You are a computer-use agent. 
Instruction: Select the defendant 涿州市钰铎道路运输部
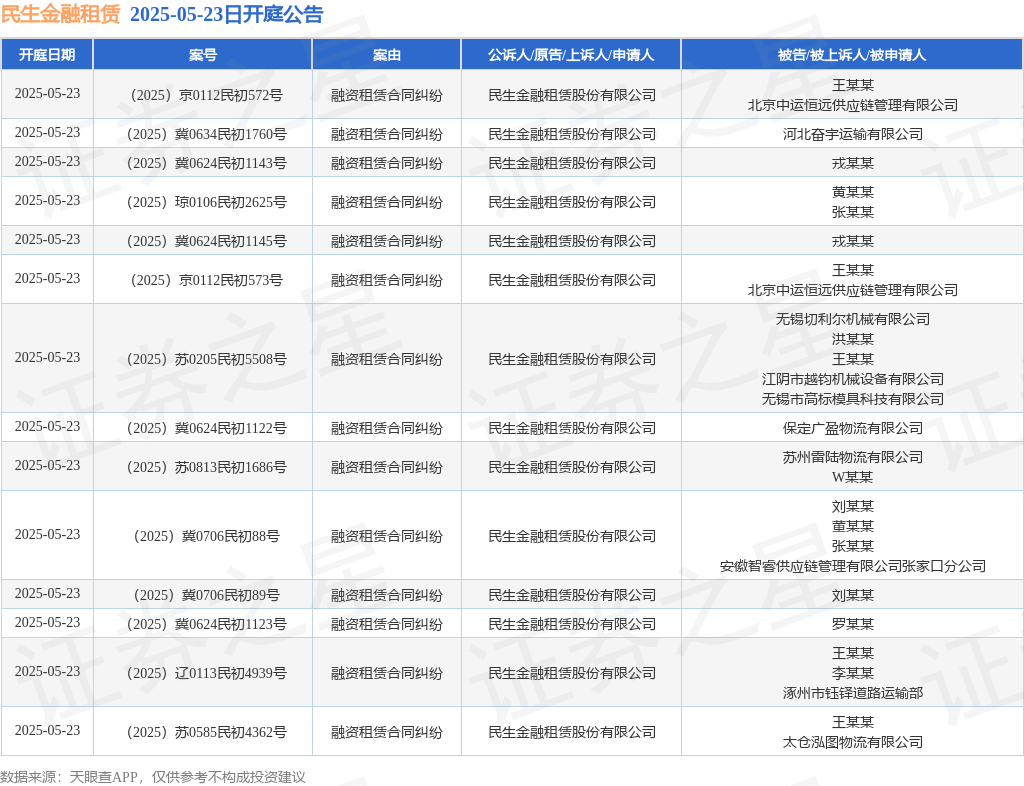point(853,693)
